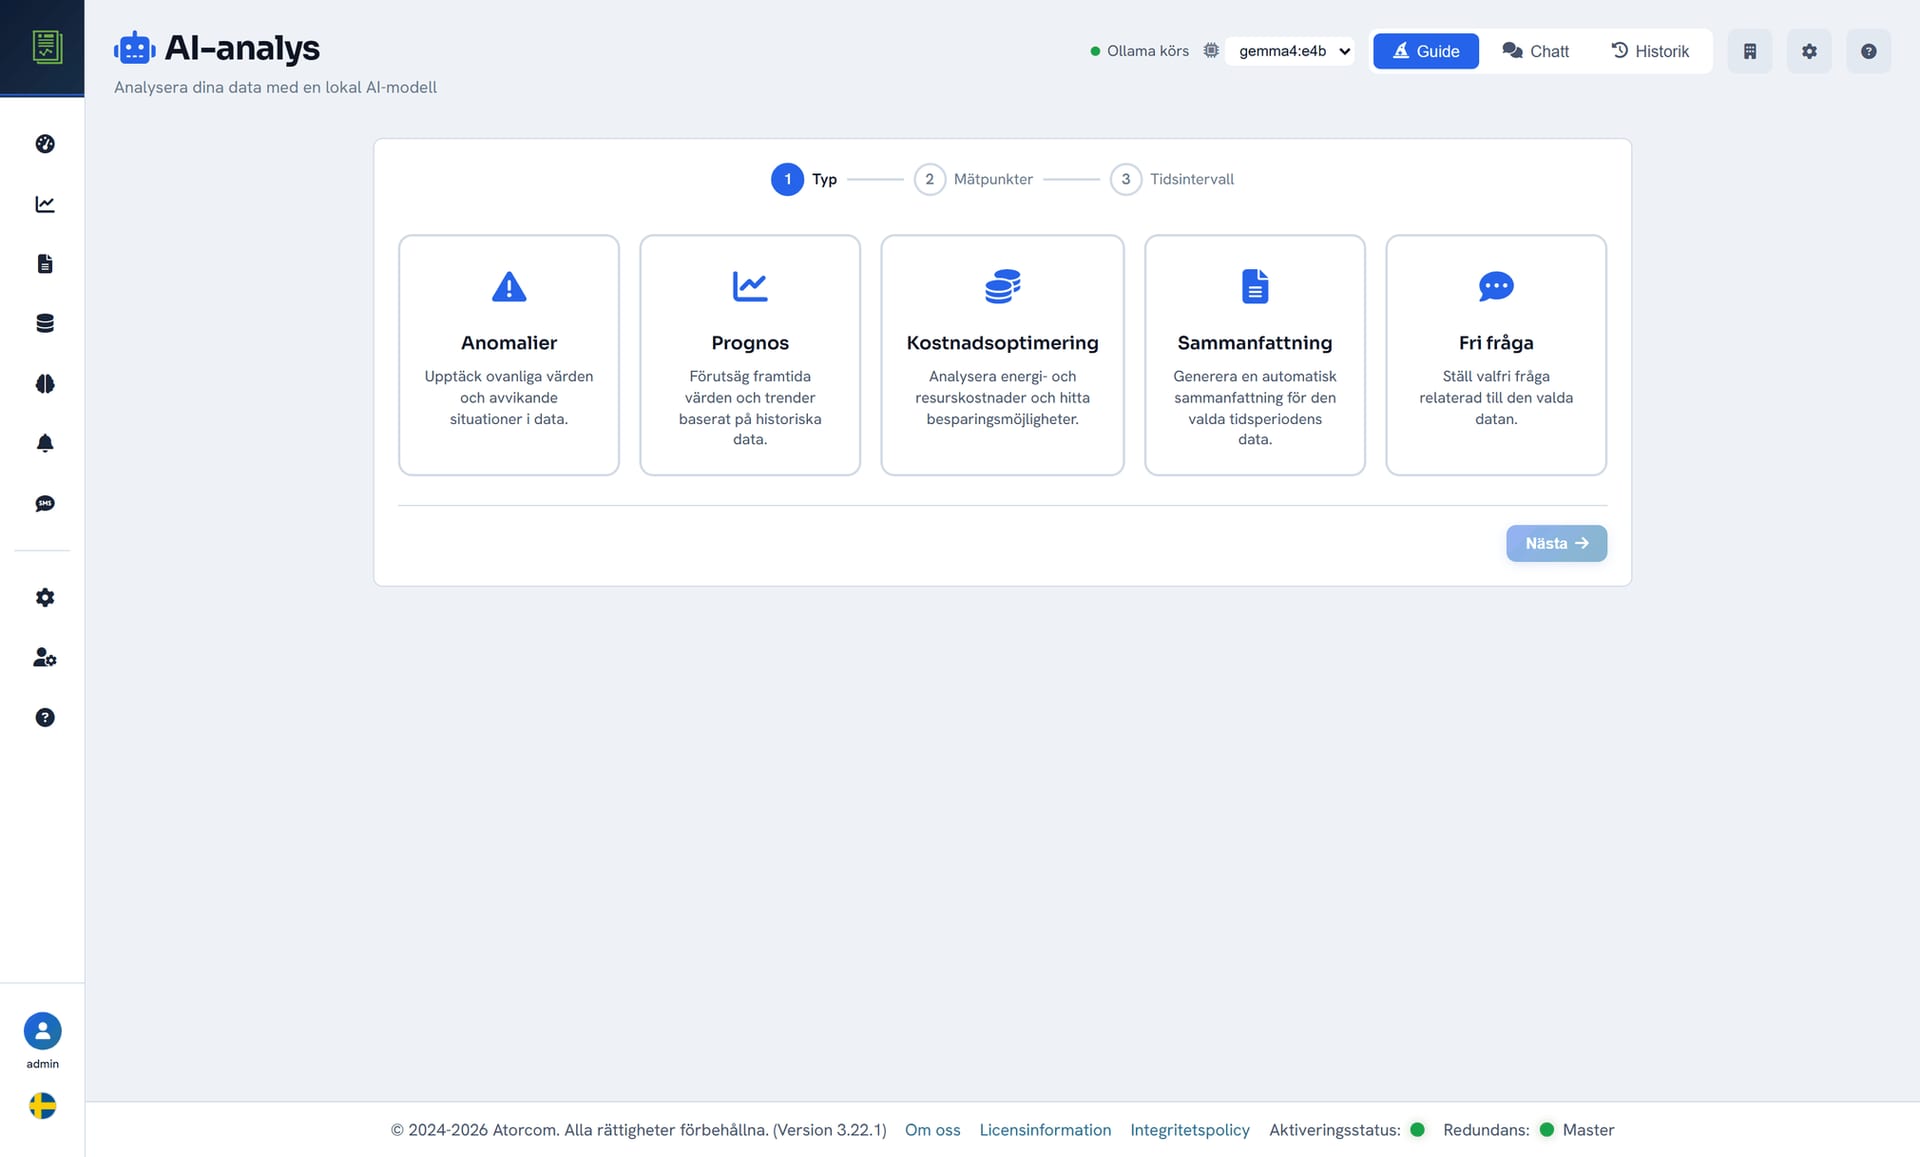The image size is (1920, 1157).
Task: Open the line chart sidebar icon
Action: 45,204
